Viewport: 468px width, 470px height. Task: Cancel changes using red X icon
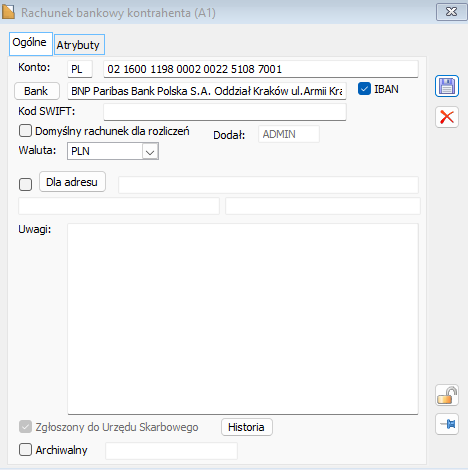click(447, 117)
